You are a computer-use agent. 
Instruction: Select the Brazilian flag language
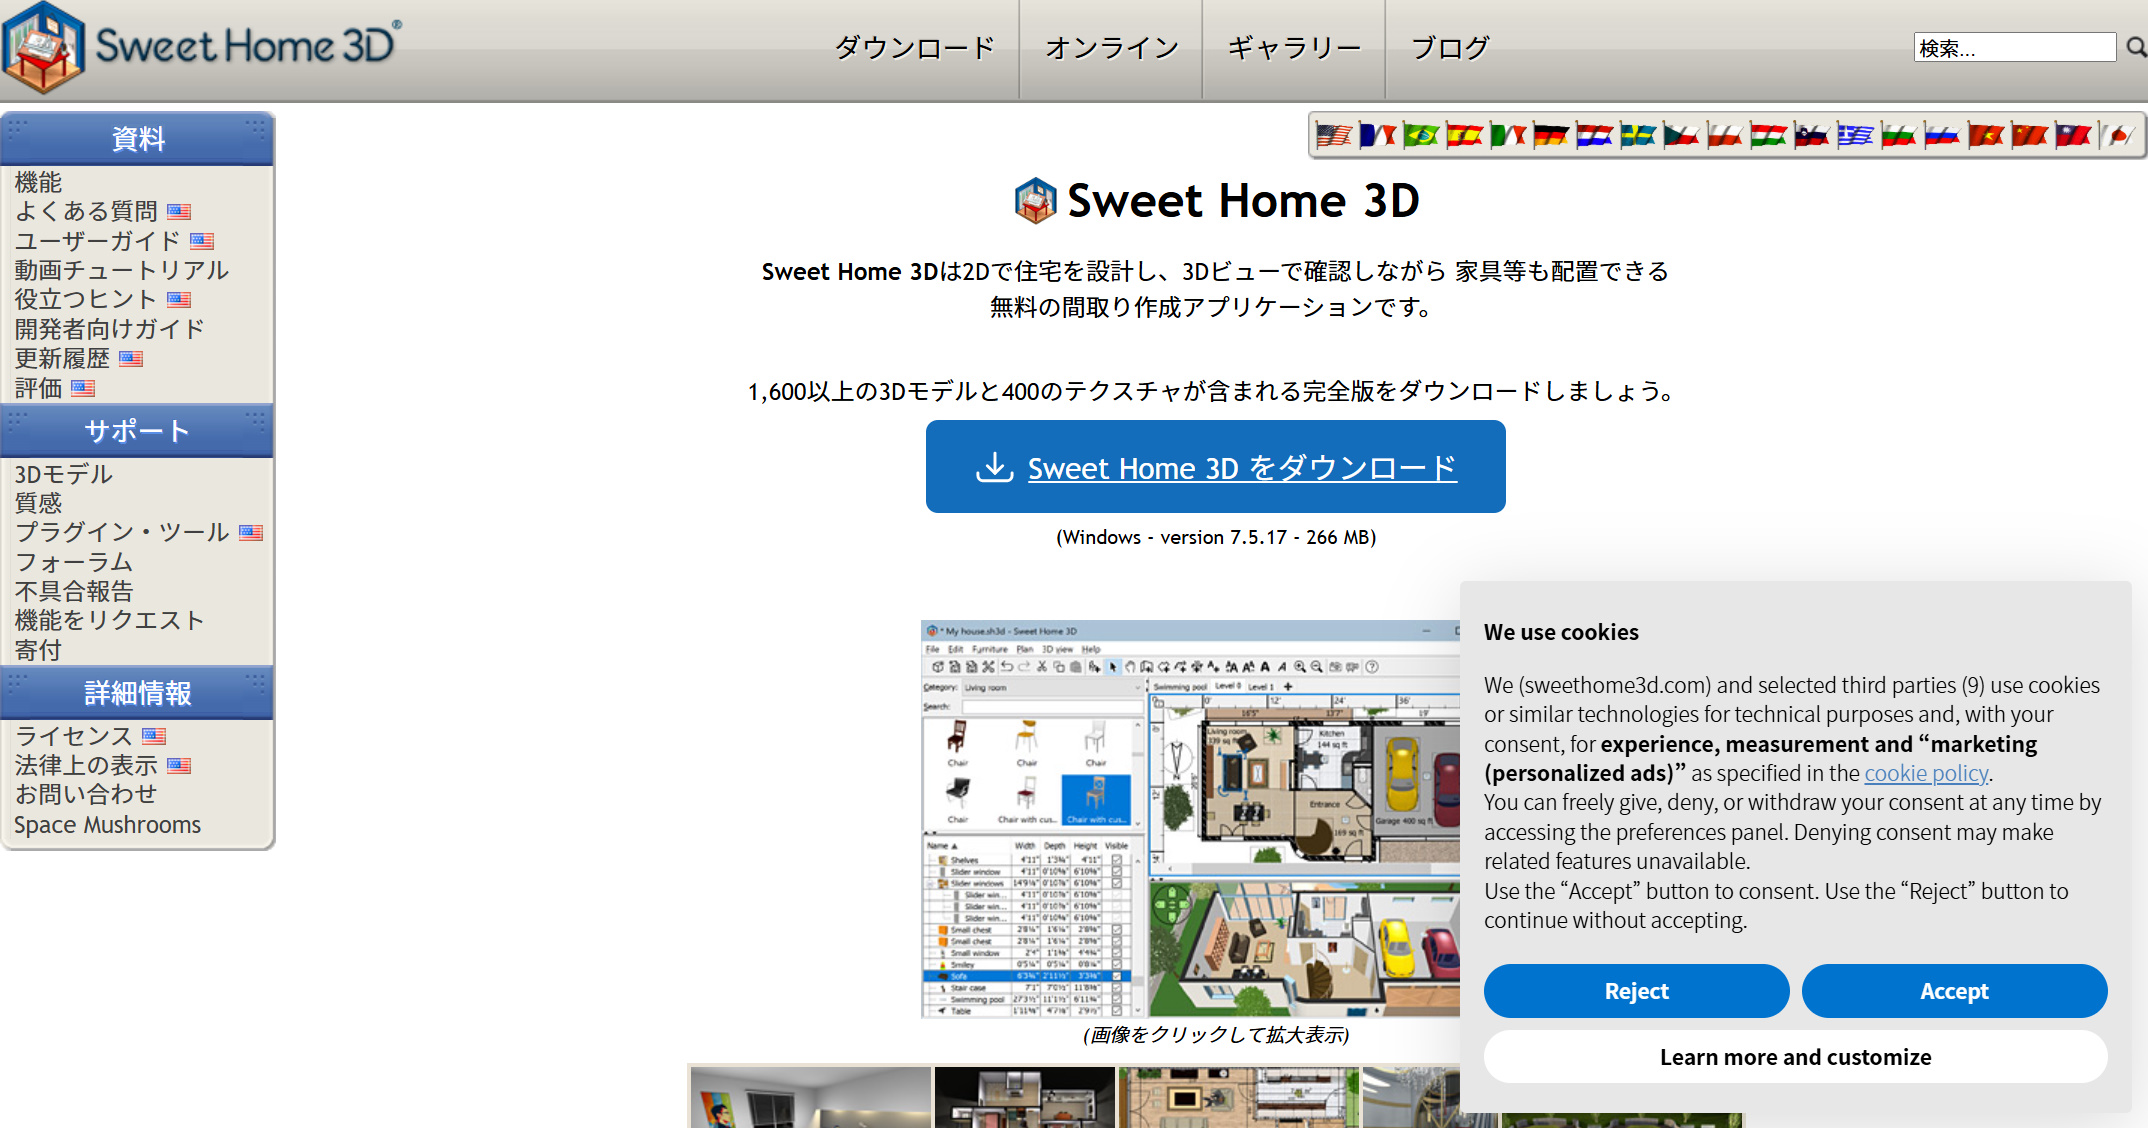(1421, 135)
